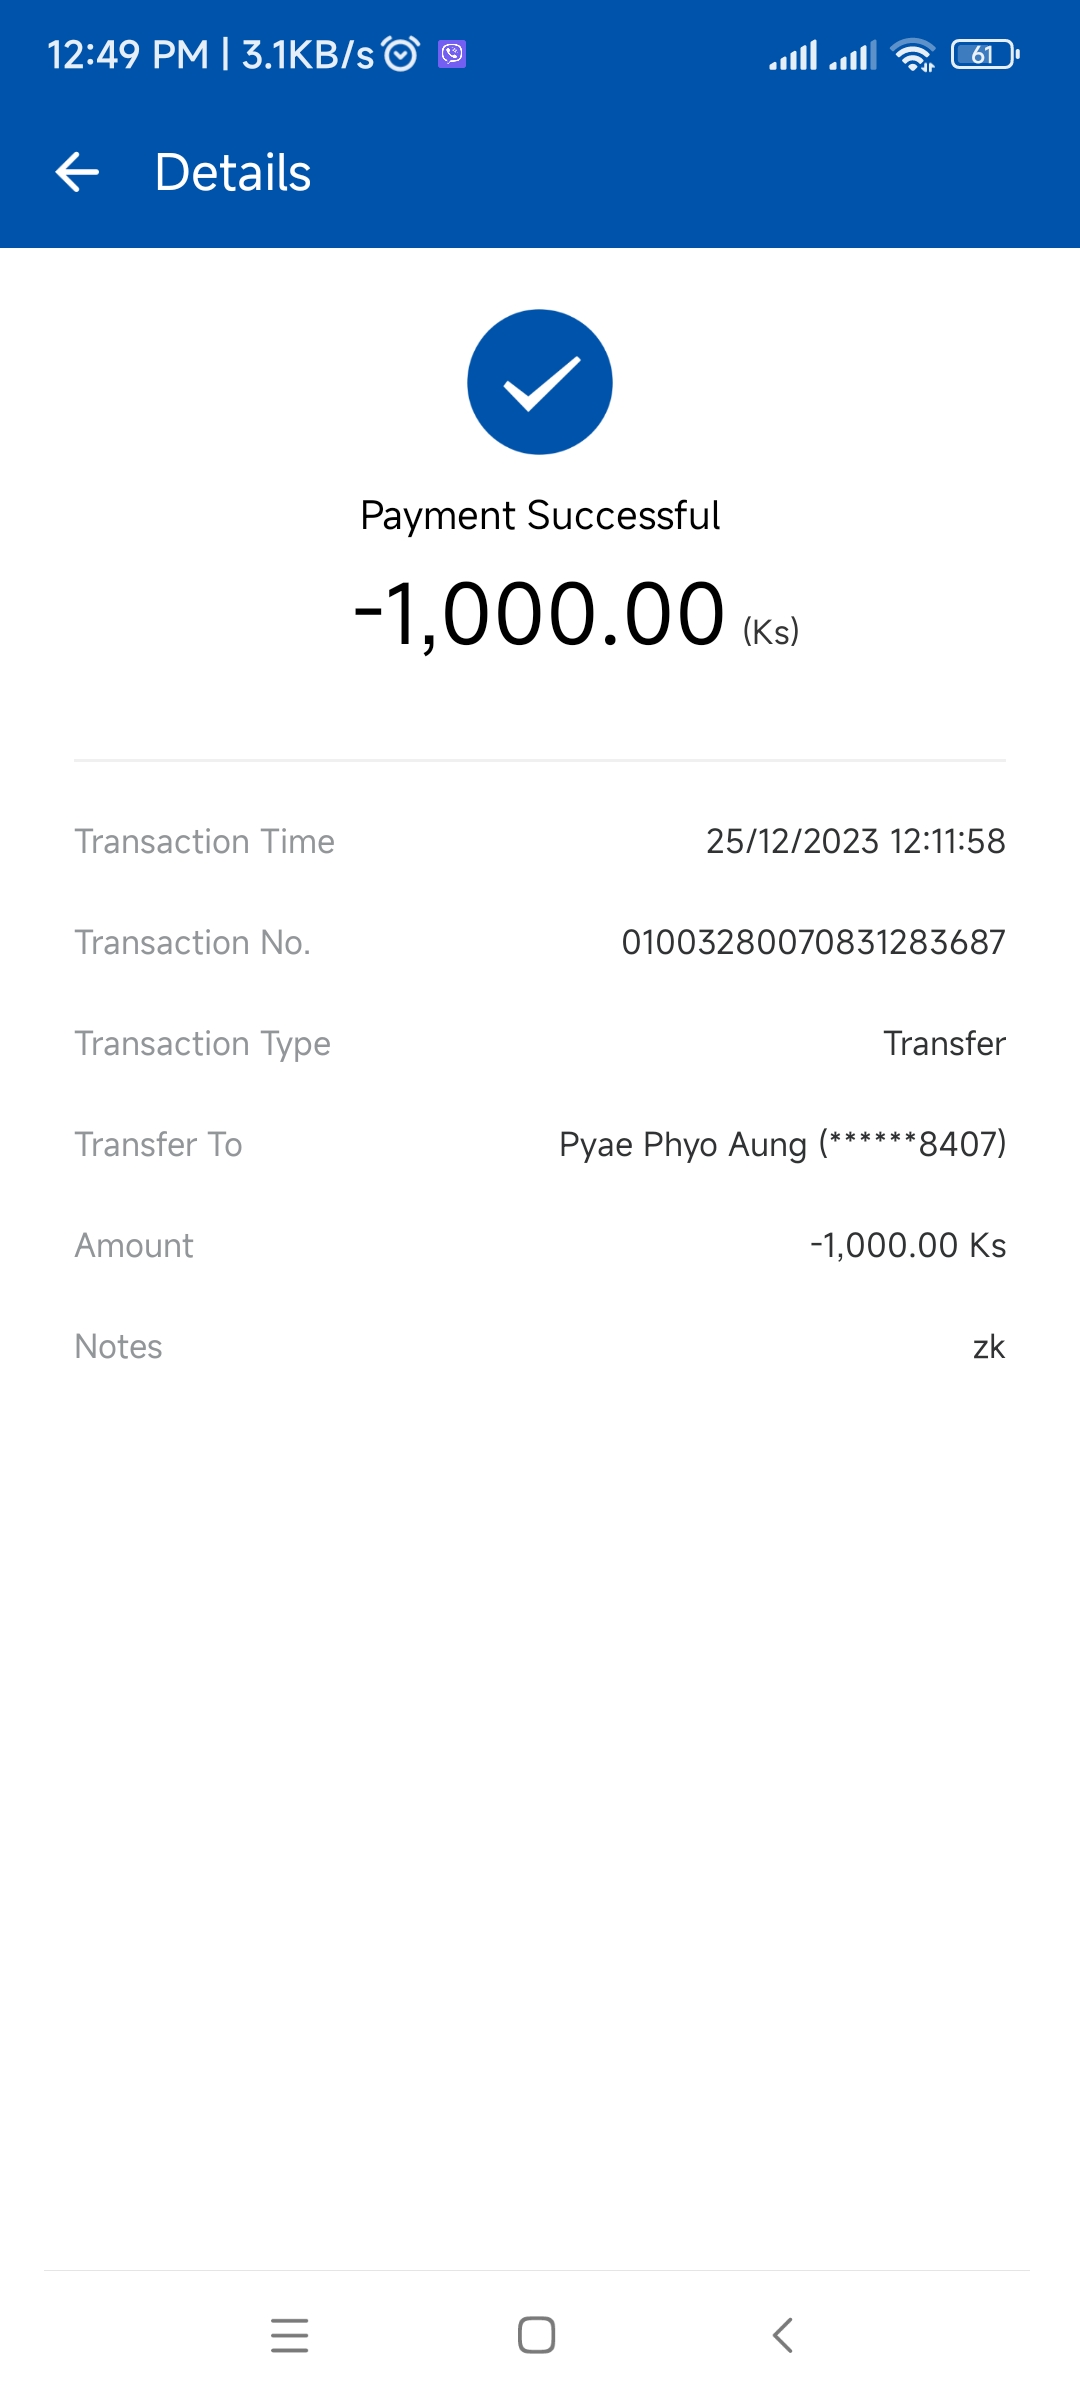Viewport: 1080px width, 2400px height.
Task: Tap the Details page title
Action: 233,172
